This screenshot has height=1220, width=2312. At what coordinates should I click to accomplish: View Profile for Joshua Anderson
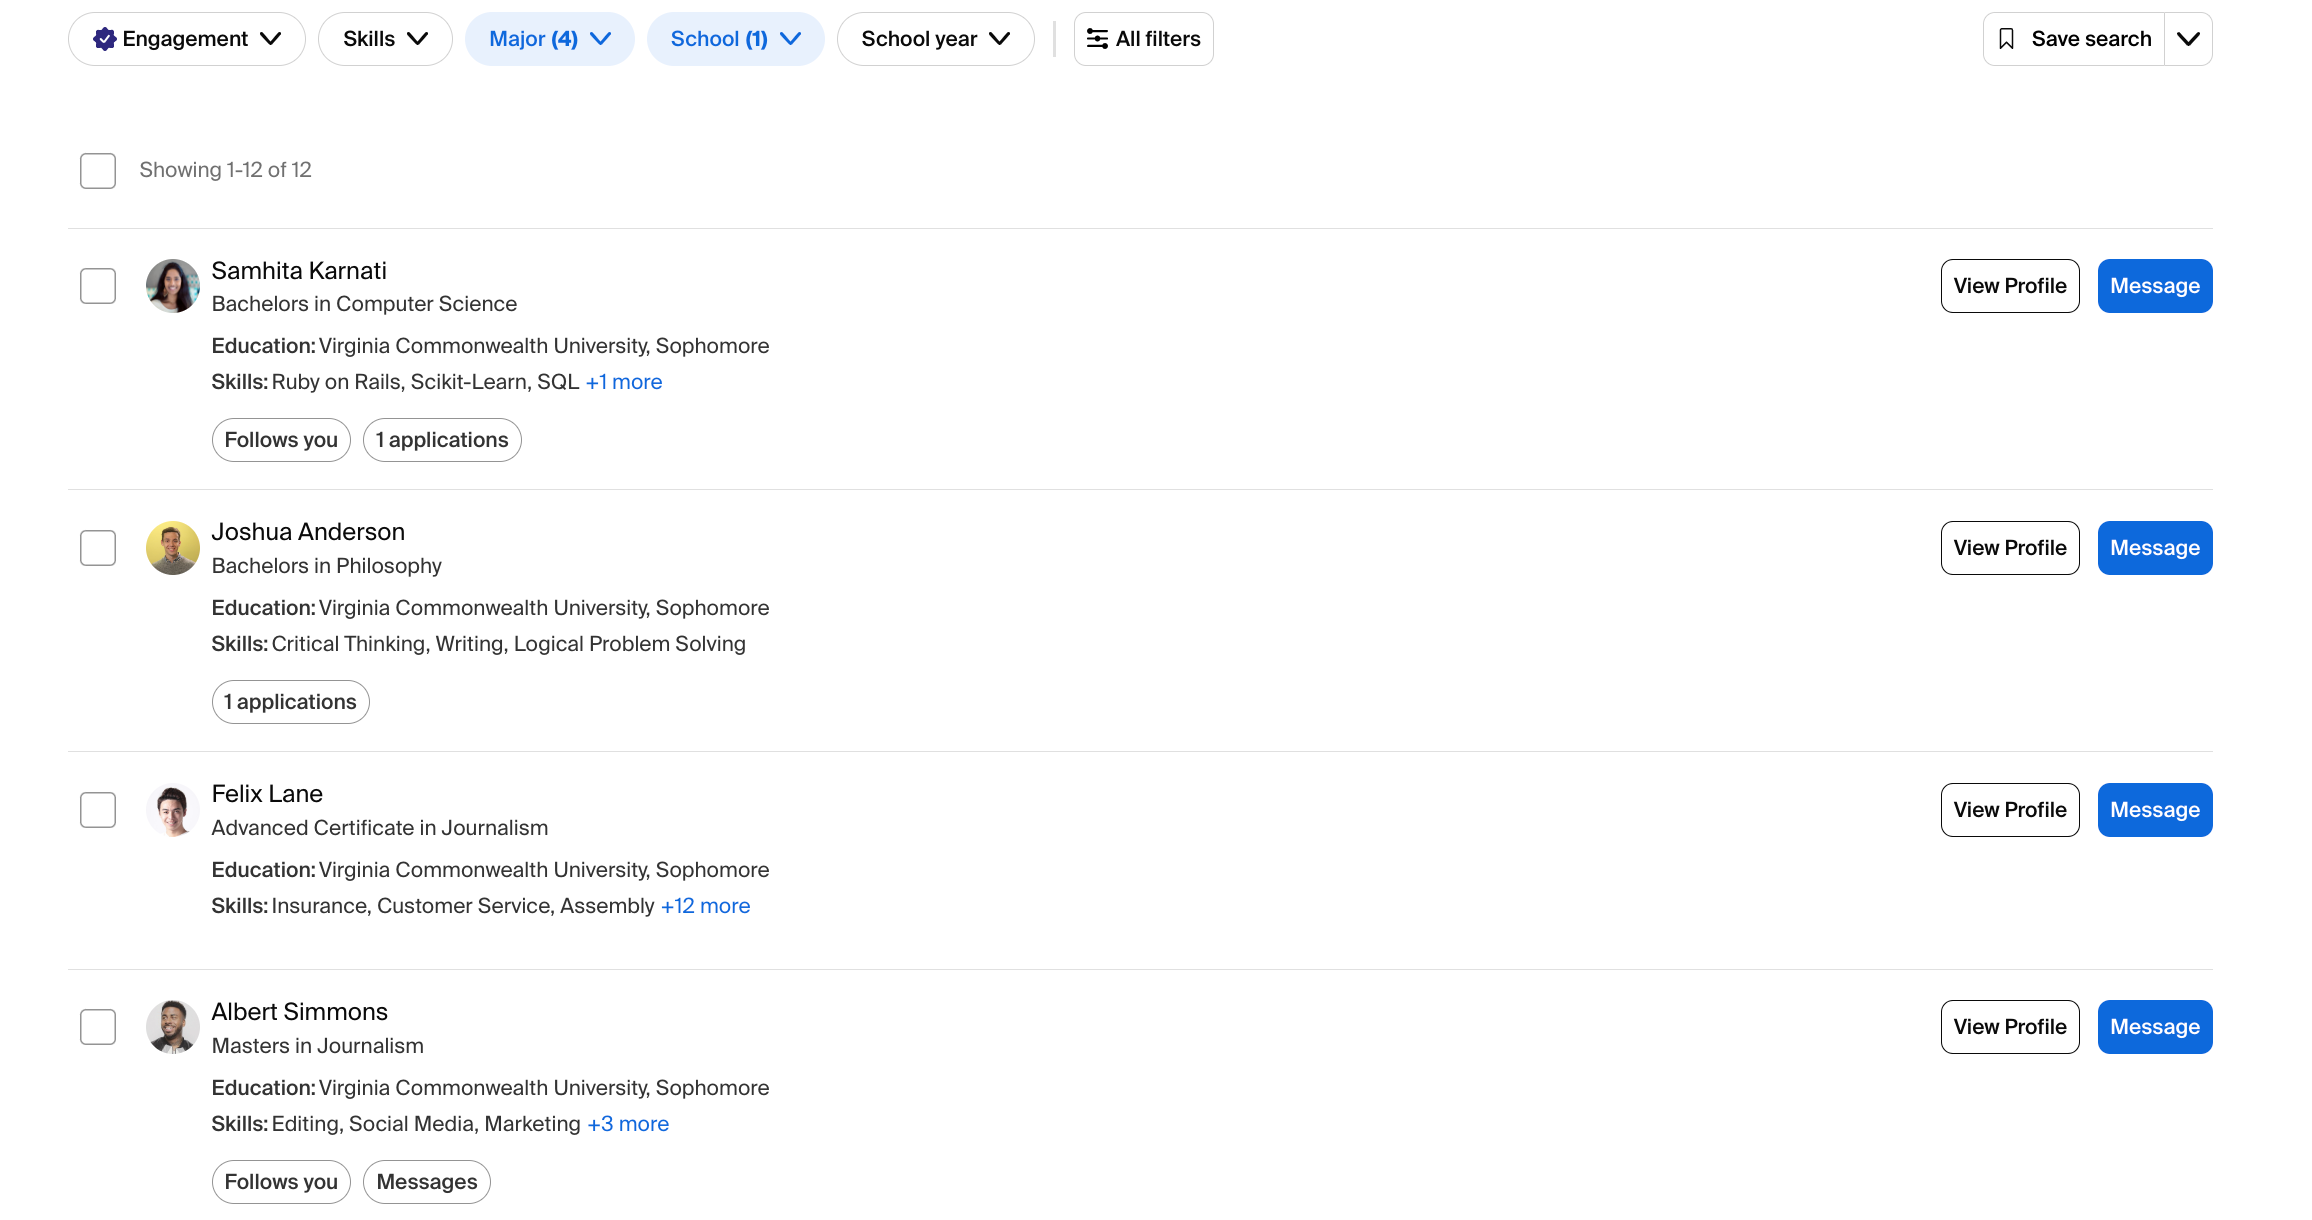[2009, 548]
